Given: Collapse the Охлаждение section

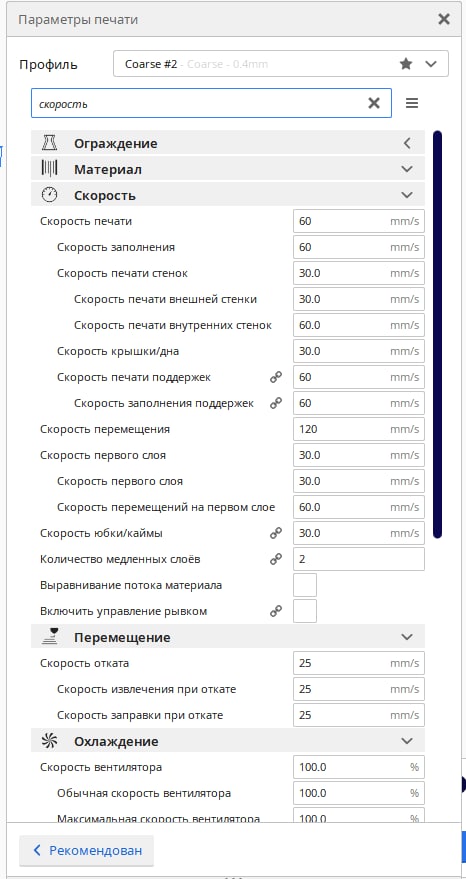Looking at the screenshot, I should pyautogui.click(x=407, y=741).
